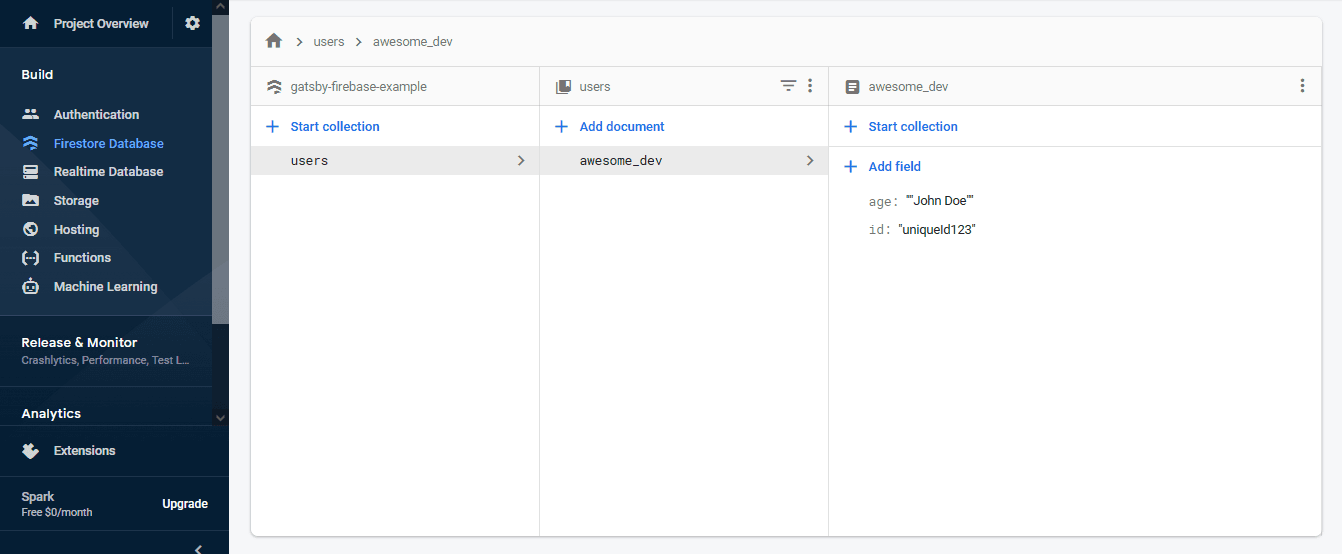Expand awesome_dev document row chevron
Viewport: 1342px width, 554px height.
810,160
